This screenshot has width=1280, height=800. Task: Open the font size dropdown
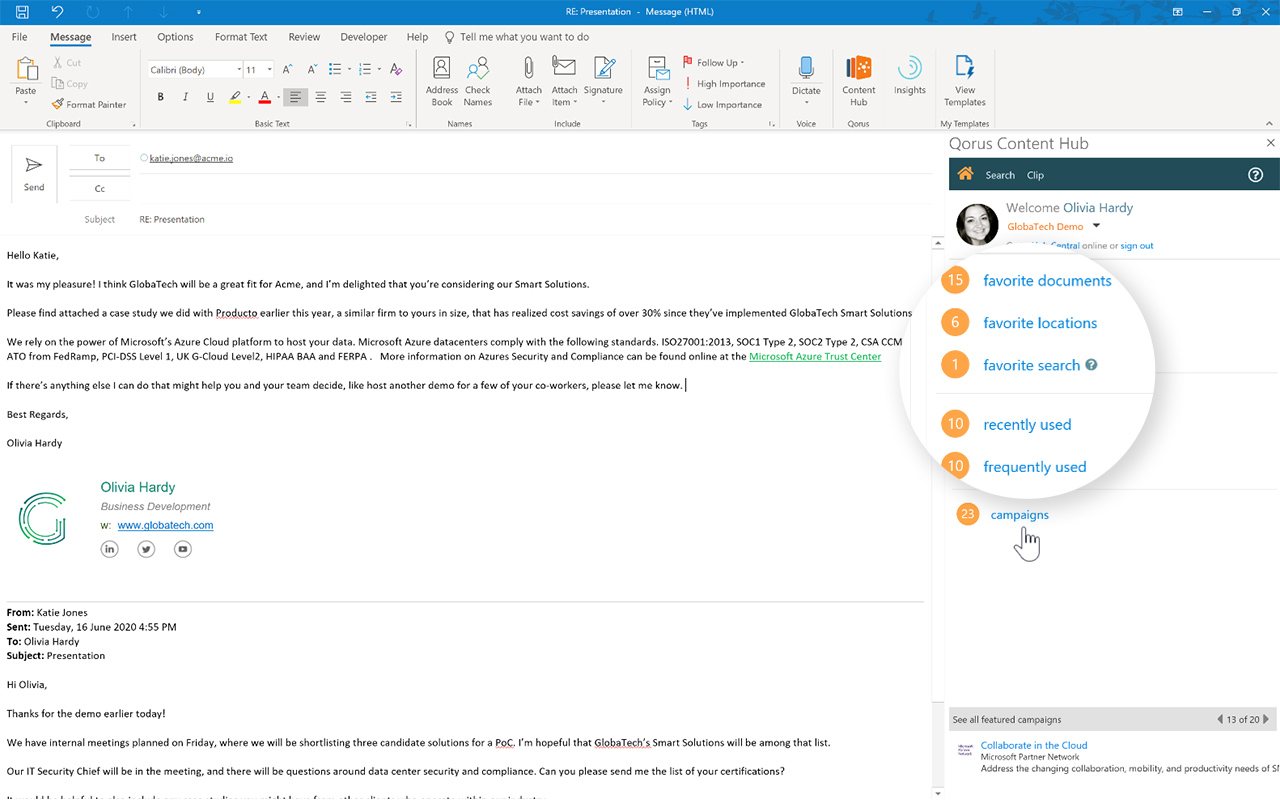tap(267, 70)
